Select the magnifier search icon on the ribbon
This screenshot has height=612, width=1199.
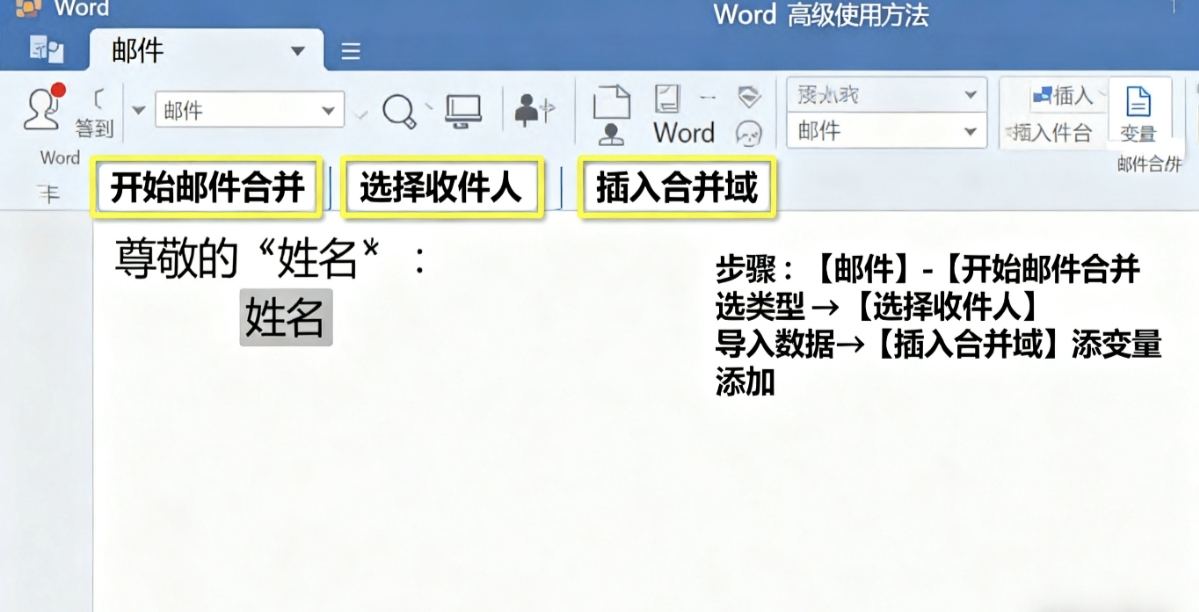pos(400,109)
